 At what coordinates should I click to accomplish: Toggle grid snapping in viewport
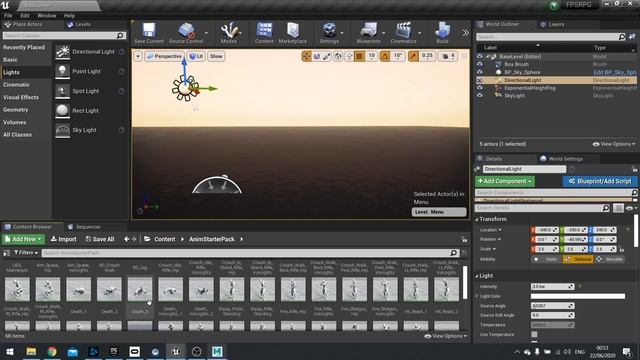pyautogui.click(x=360, y=56)
